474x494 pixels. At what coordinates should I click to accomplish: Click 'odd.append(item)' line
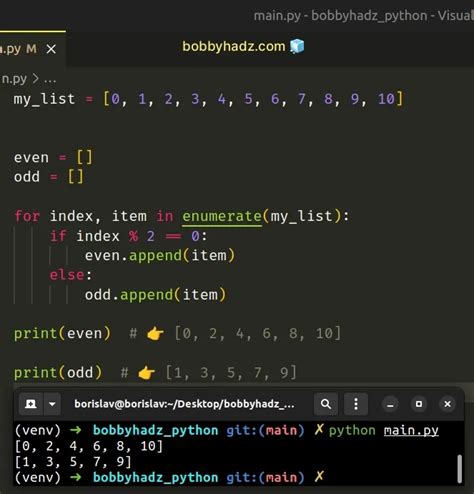pos(155,295)
